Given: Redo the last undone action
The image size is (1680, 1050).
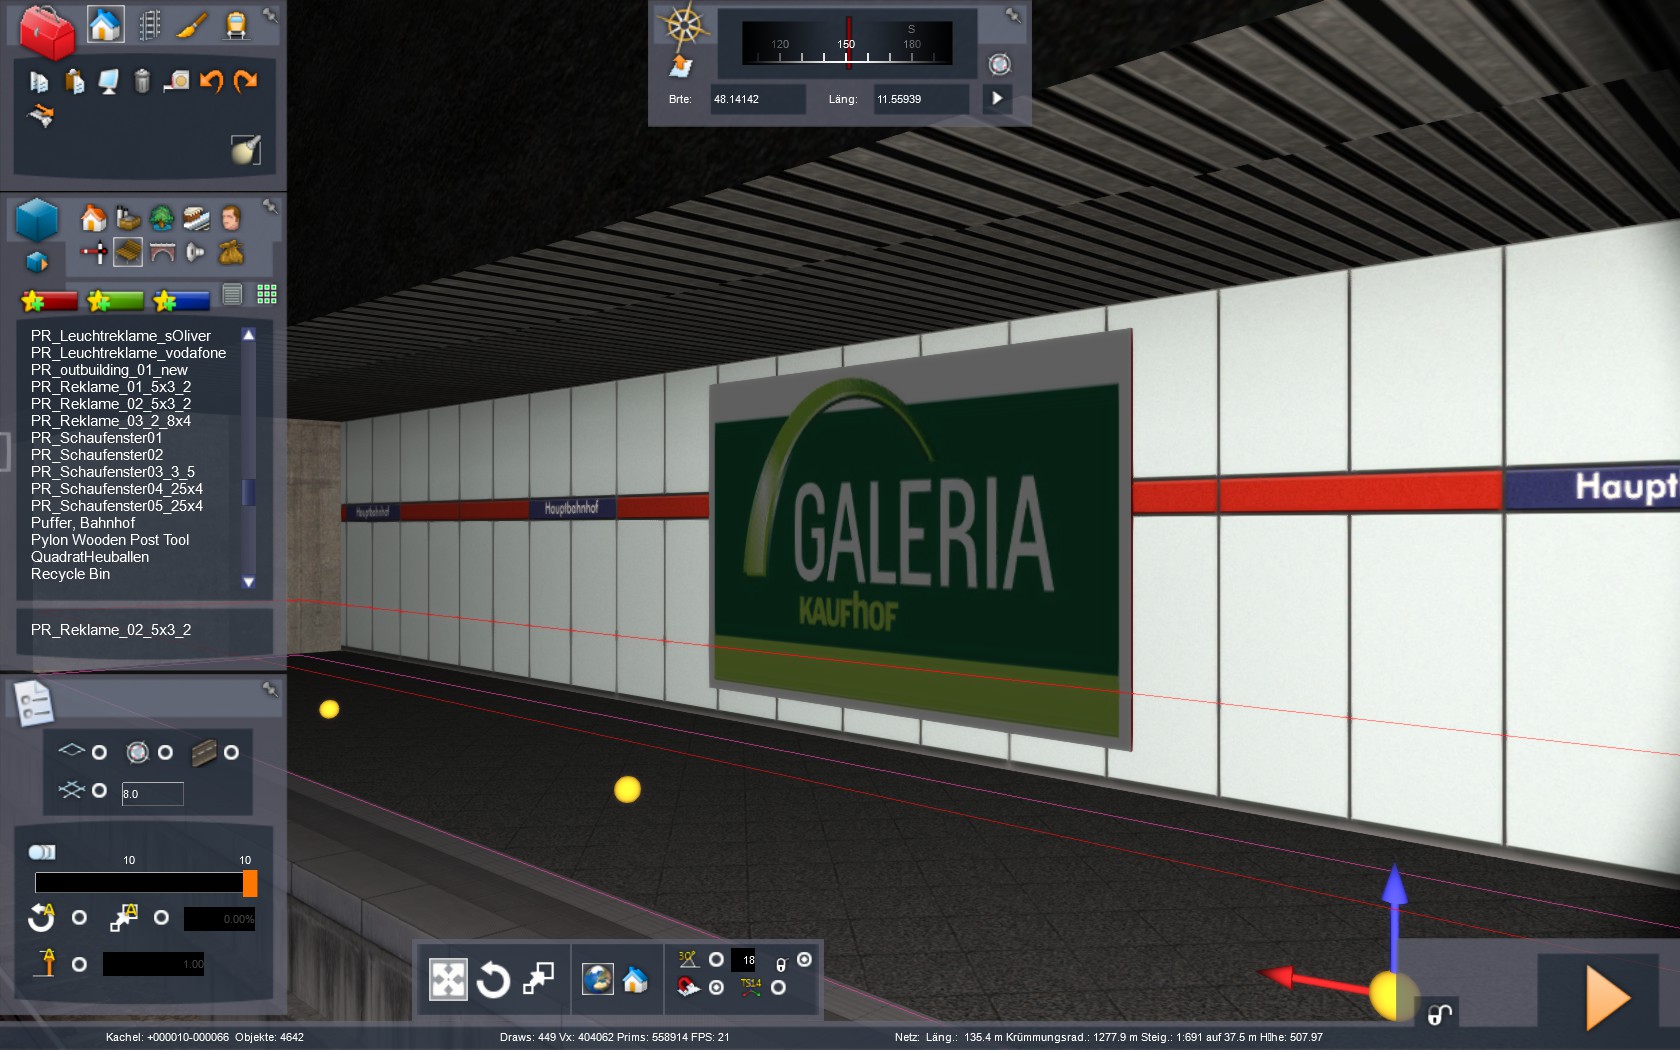Looking at the screenshot, I should coord(245,80).
